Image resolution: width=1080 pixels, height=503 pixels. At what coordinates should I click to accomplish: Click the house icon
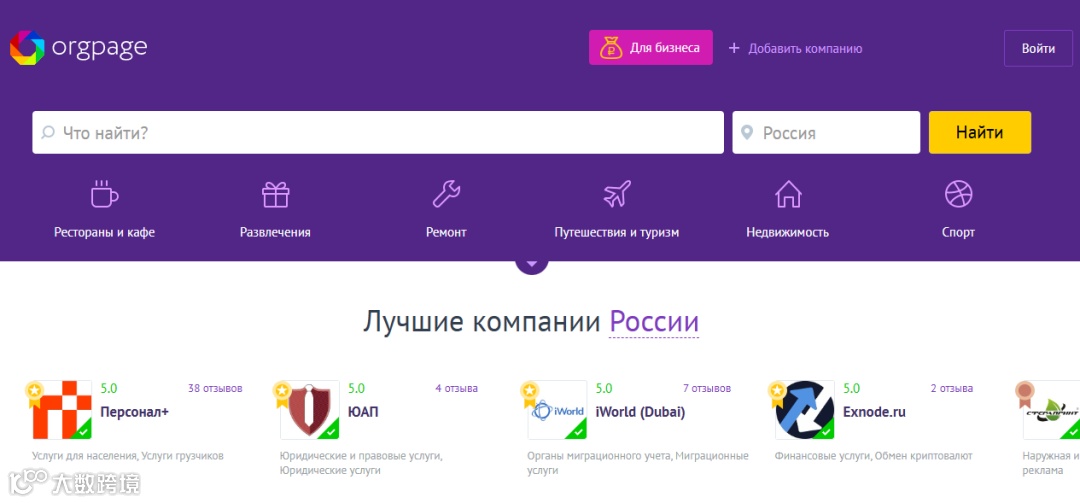coord(788,194)
